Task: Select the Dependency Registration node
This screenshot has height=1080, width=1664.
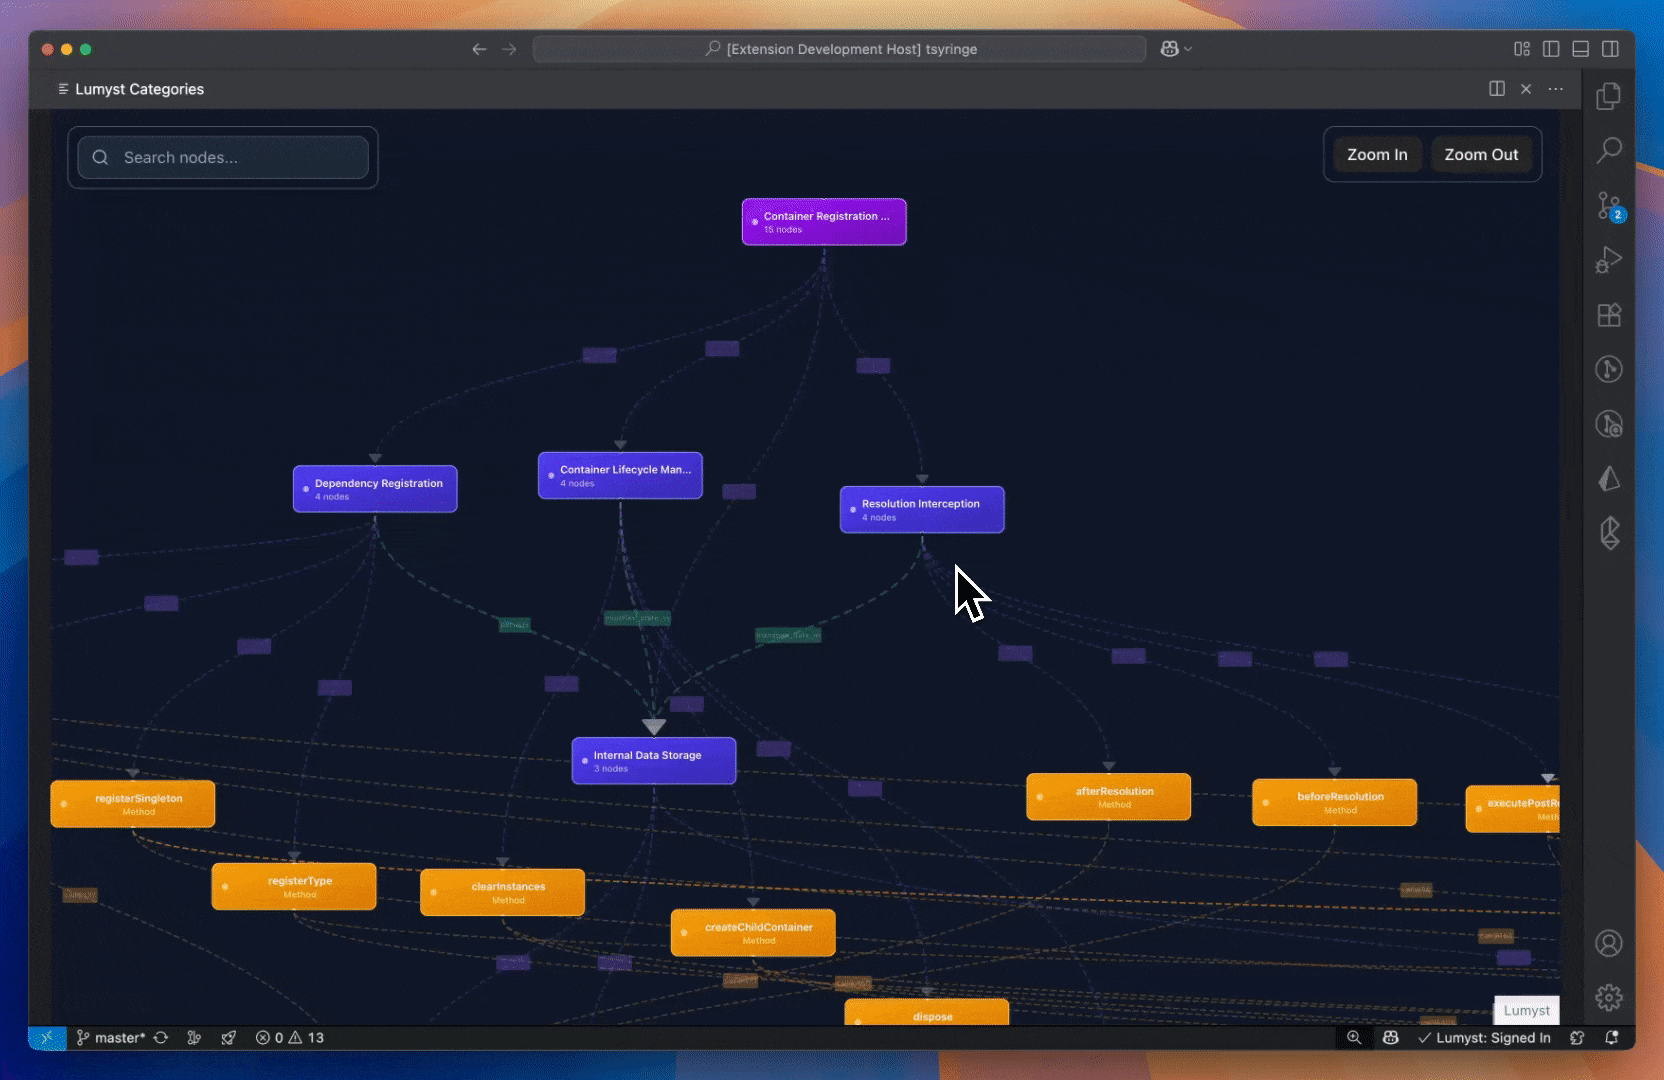Action: tap(375, 489)
